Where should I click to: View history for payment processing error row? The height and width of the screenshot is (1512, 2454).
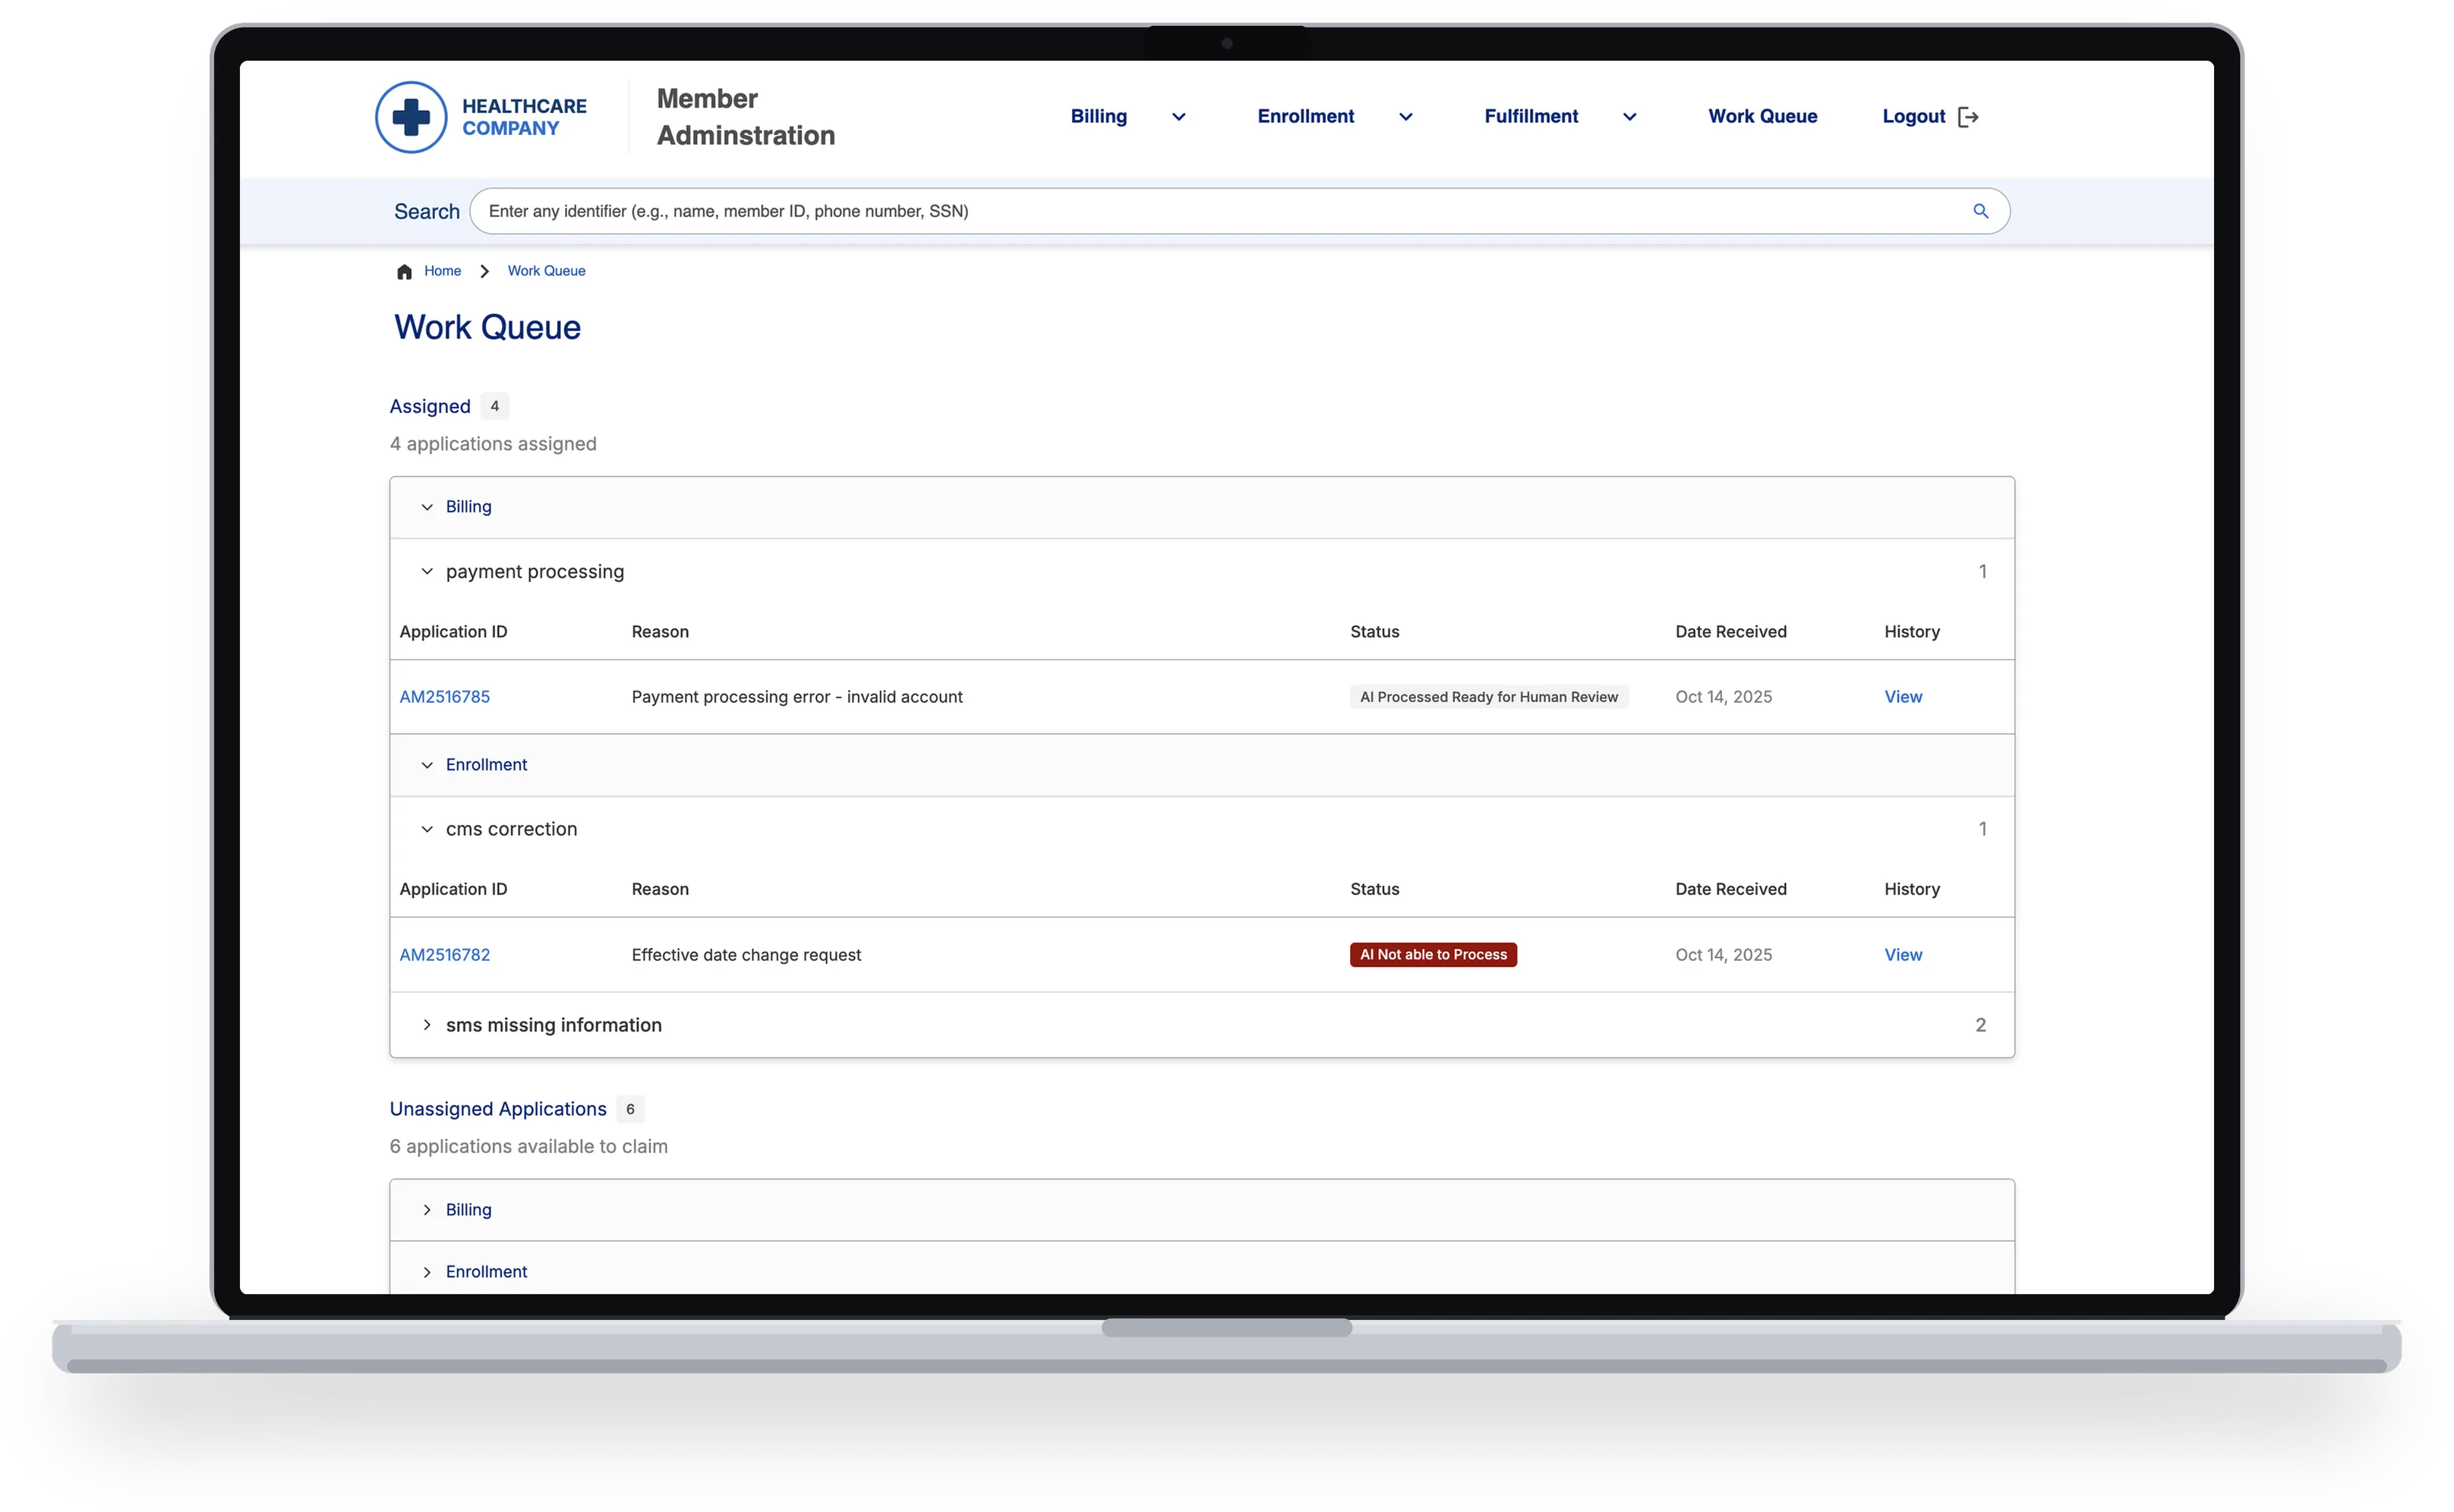(1903, 697)
